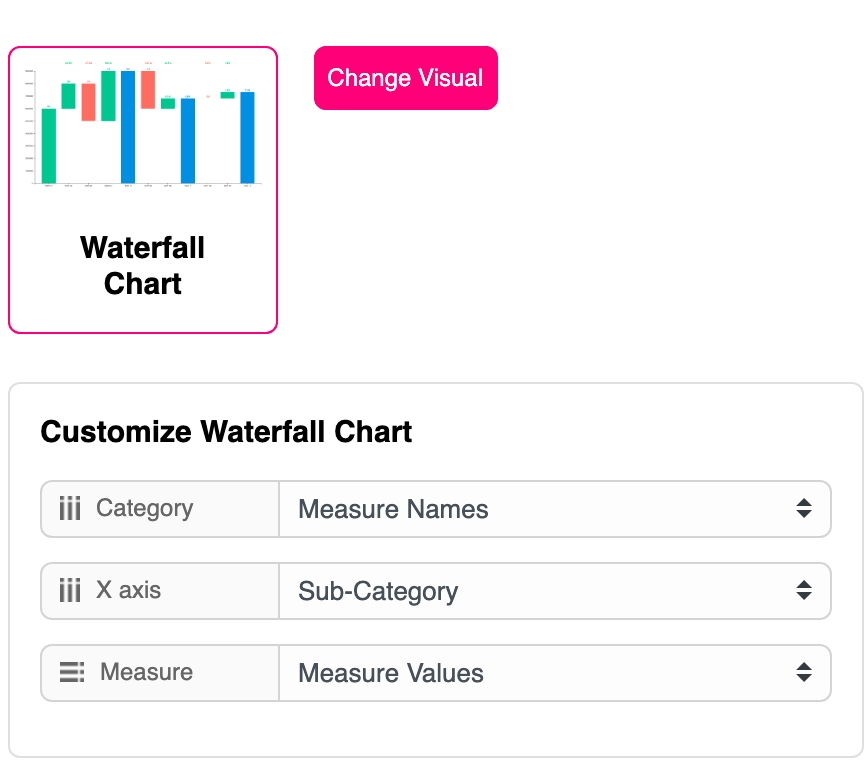Click the Category field label
This screenshot has height=768, width=866.
tap(144, 509)
